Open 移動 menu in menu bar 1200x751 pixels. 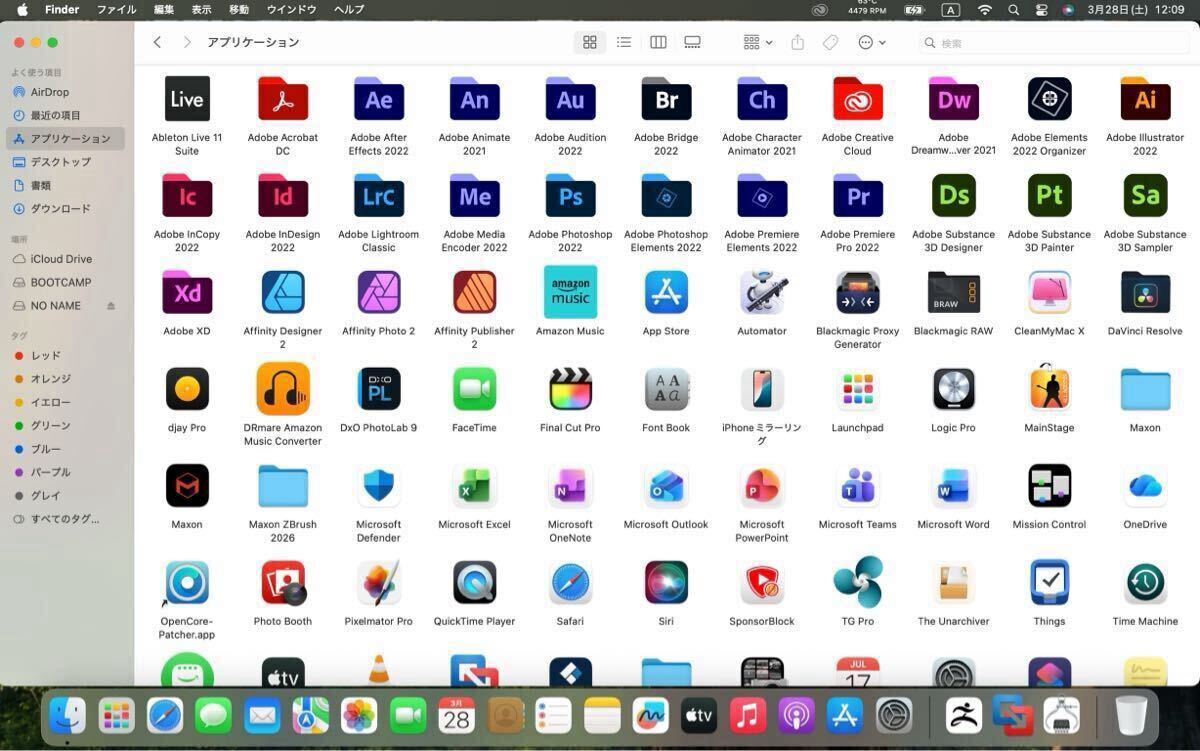click(239, 9)
